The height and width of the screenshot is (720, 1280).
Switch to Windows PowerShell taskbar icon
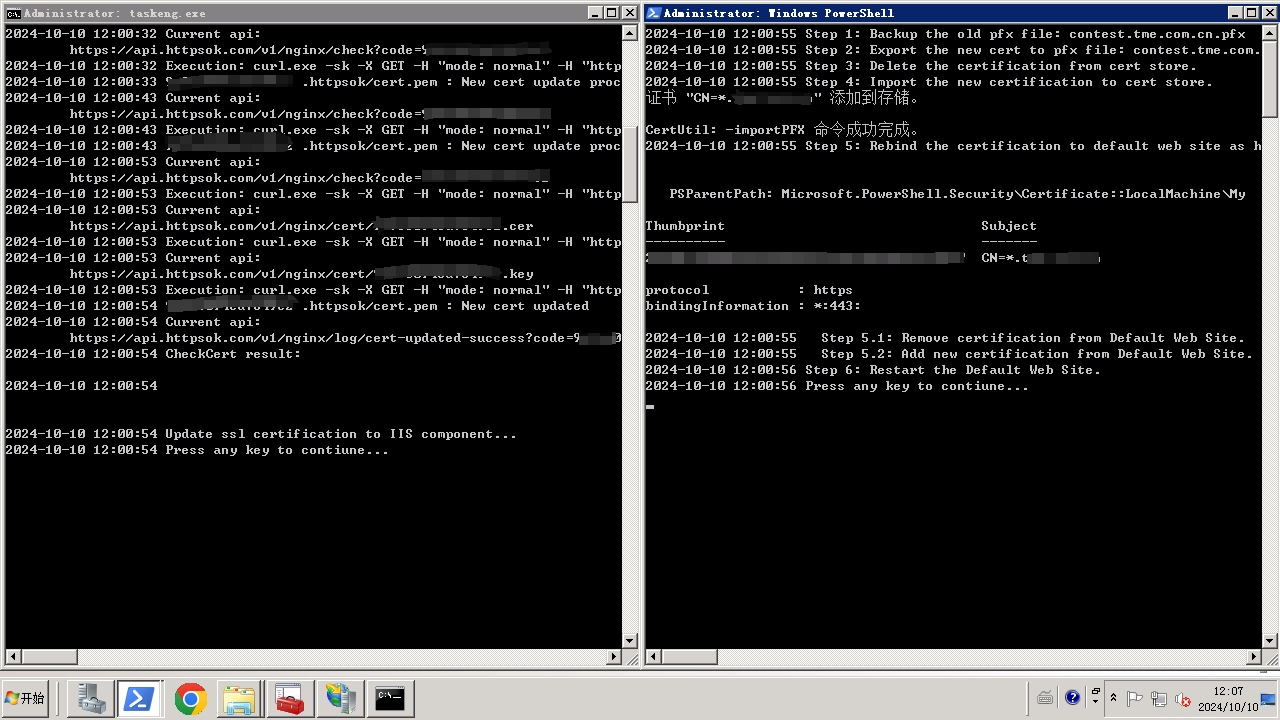coord(140,699)
